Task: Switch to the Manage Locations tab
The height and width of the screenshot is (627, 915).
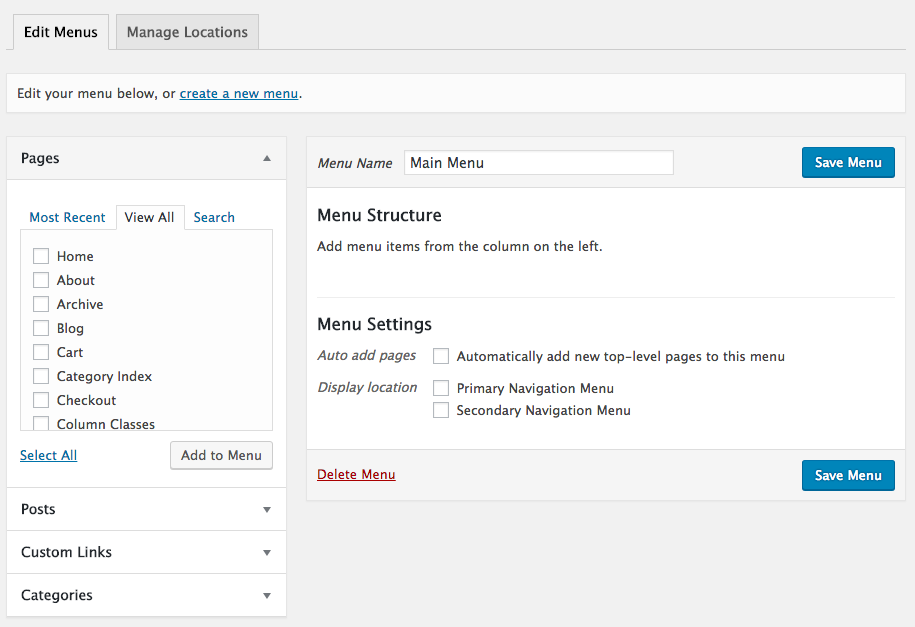Action: coord(186,31)
